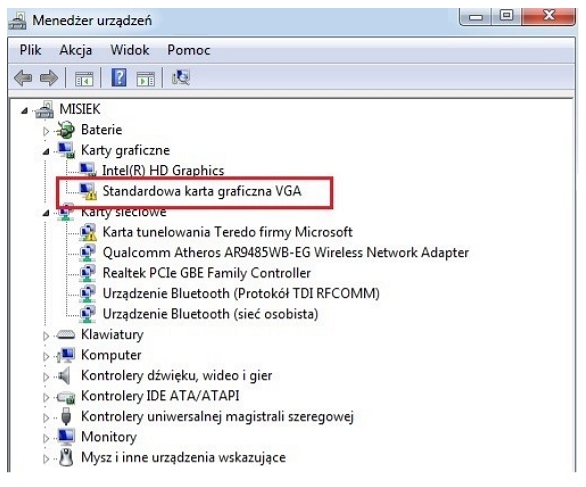This screenshot has width=586, height=487.
Task: Expand Mysz i inne urządzenia wskazujące
Action: 46,459
